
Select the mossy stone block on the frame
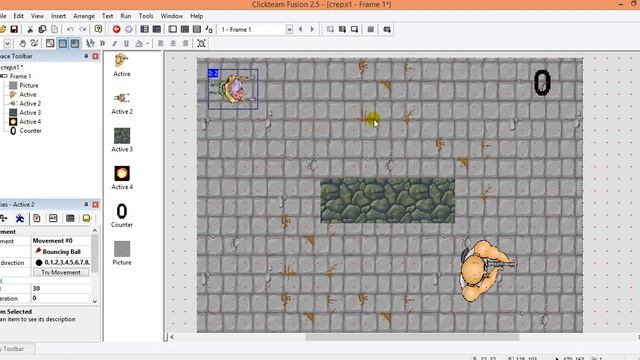(387, 200)
